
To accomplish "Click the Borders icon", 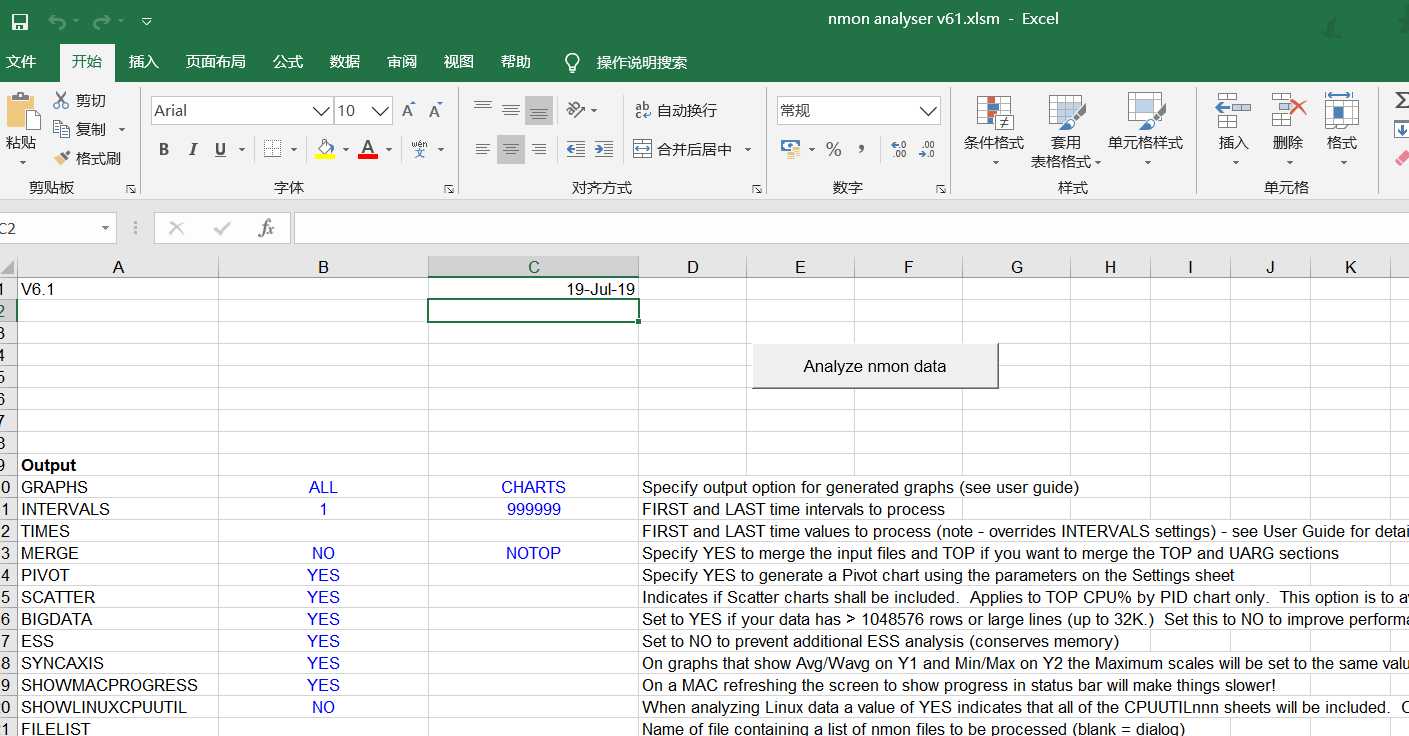I will pos(272,150).
